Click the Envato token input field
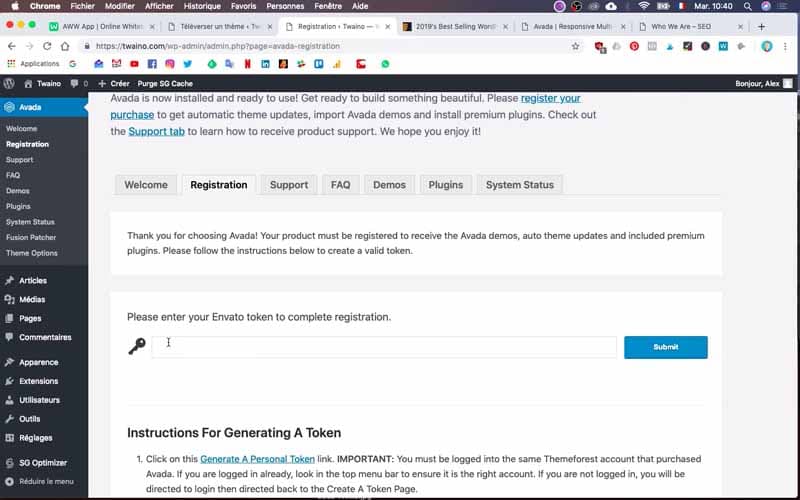 click(384, 347)
